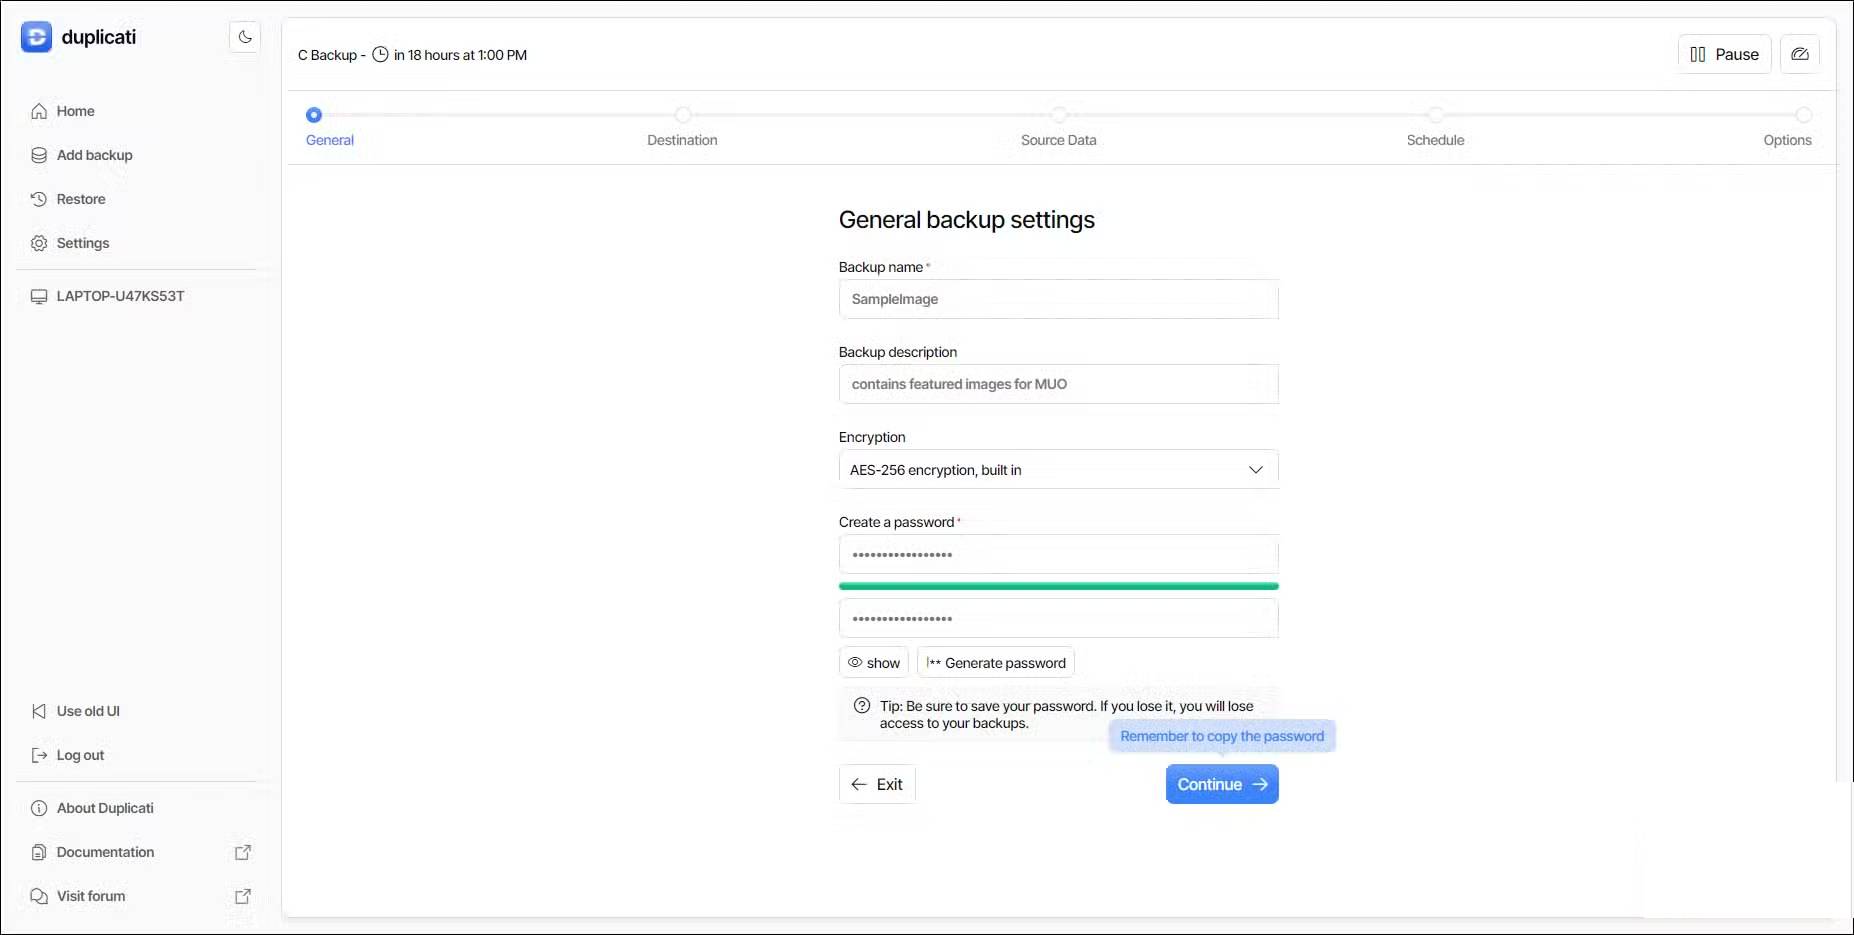Toggle dark mode with the moon icon

tap(245, 37)
